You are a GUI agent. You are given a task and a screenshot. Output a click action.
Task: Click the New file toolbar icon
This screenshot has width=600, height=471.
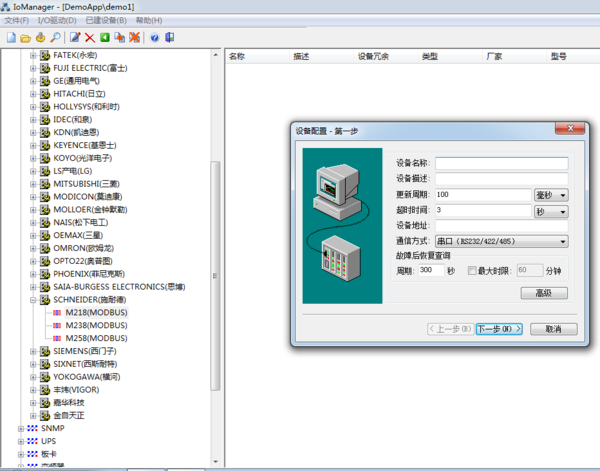(11, 37)
